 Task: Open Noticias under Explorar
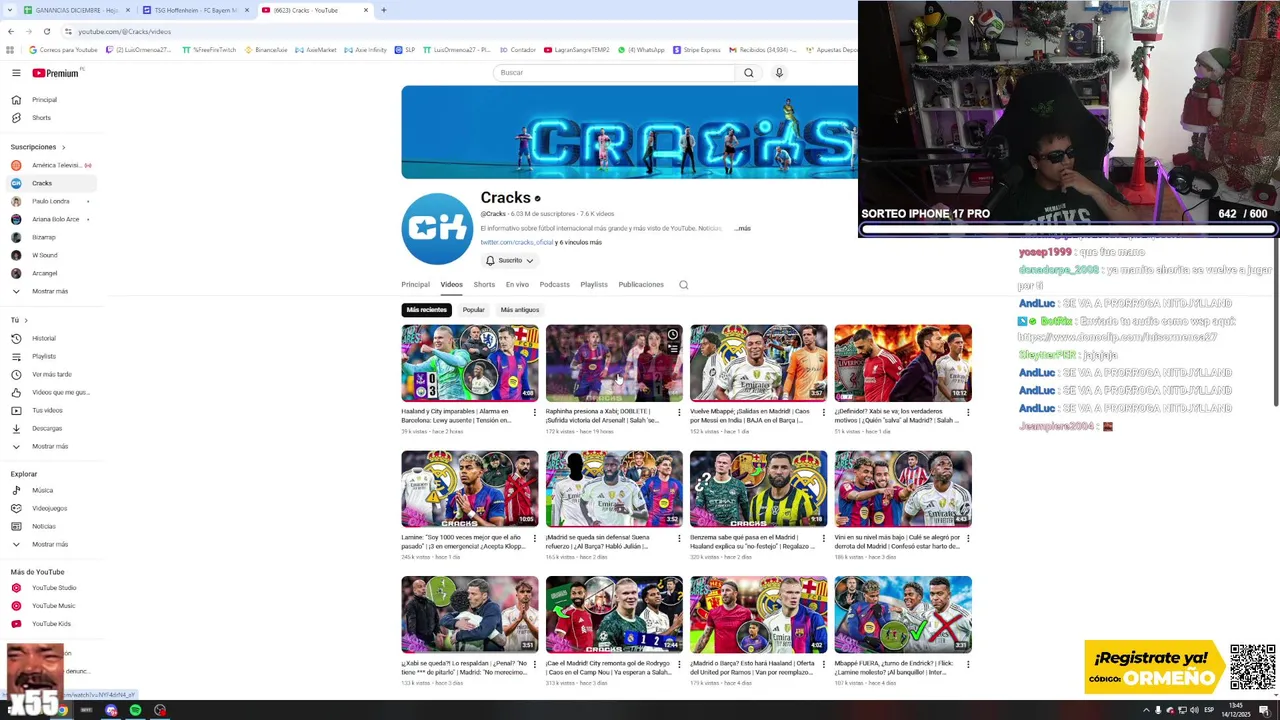43,526
